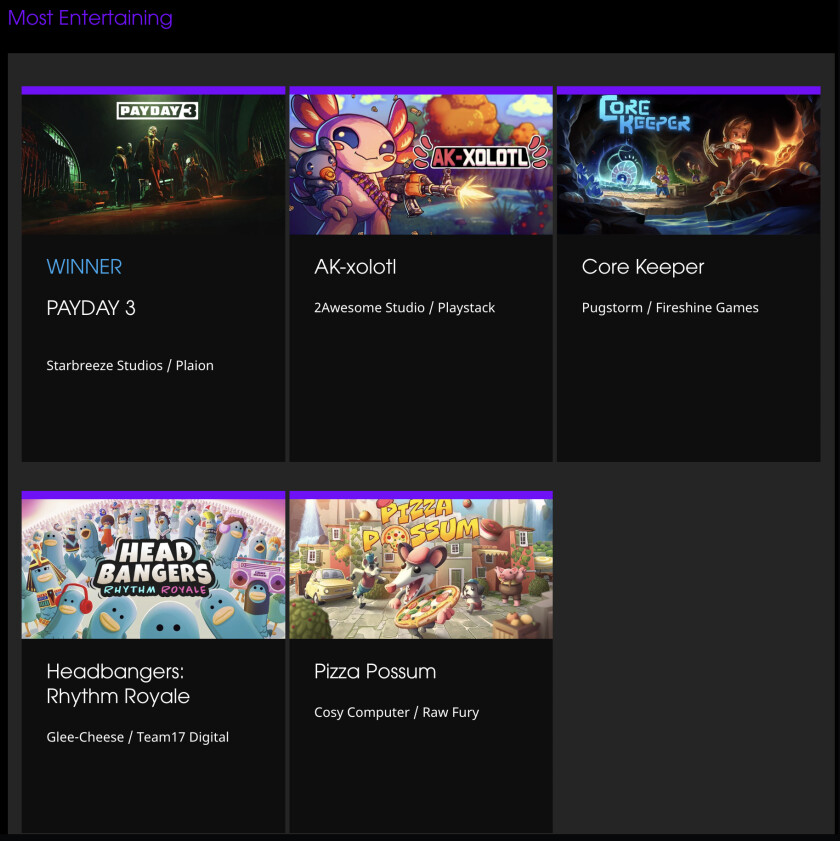Open the Pizza Possum cover image
This screenshot has height=841, width=840.
421,569
